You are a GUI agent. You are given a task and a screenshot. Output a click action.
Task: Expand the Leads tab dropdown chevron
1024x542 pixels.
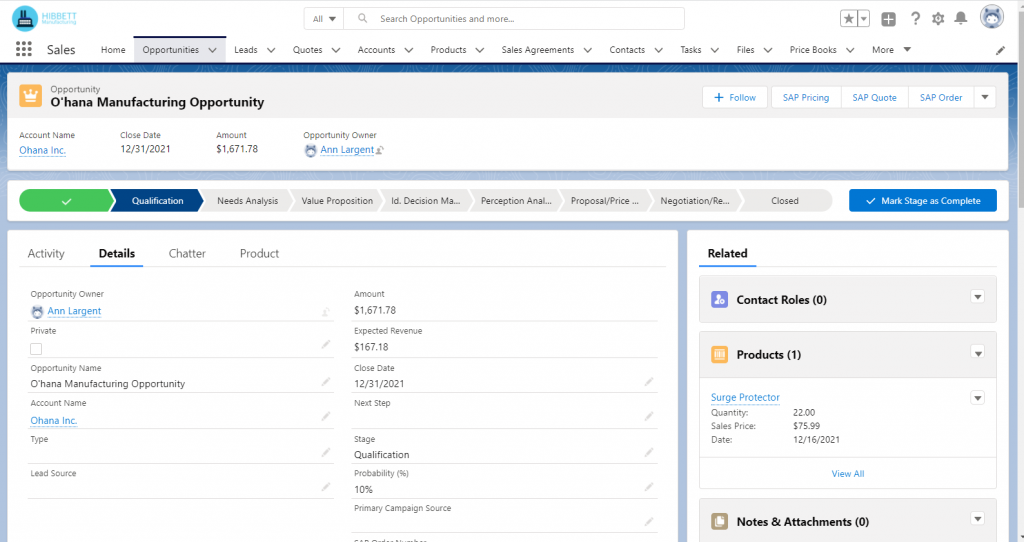click(x=271, y=50)
